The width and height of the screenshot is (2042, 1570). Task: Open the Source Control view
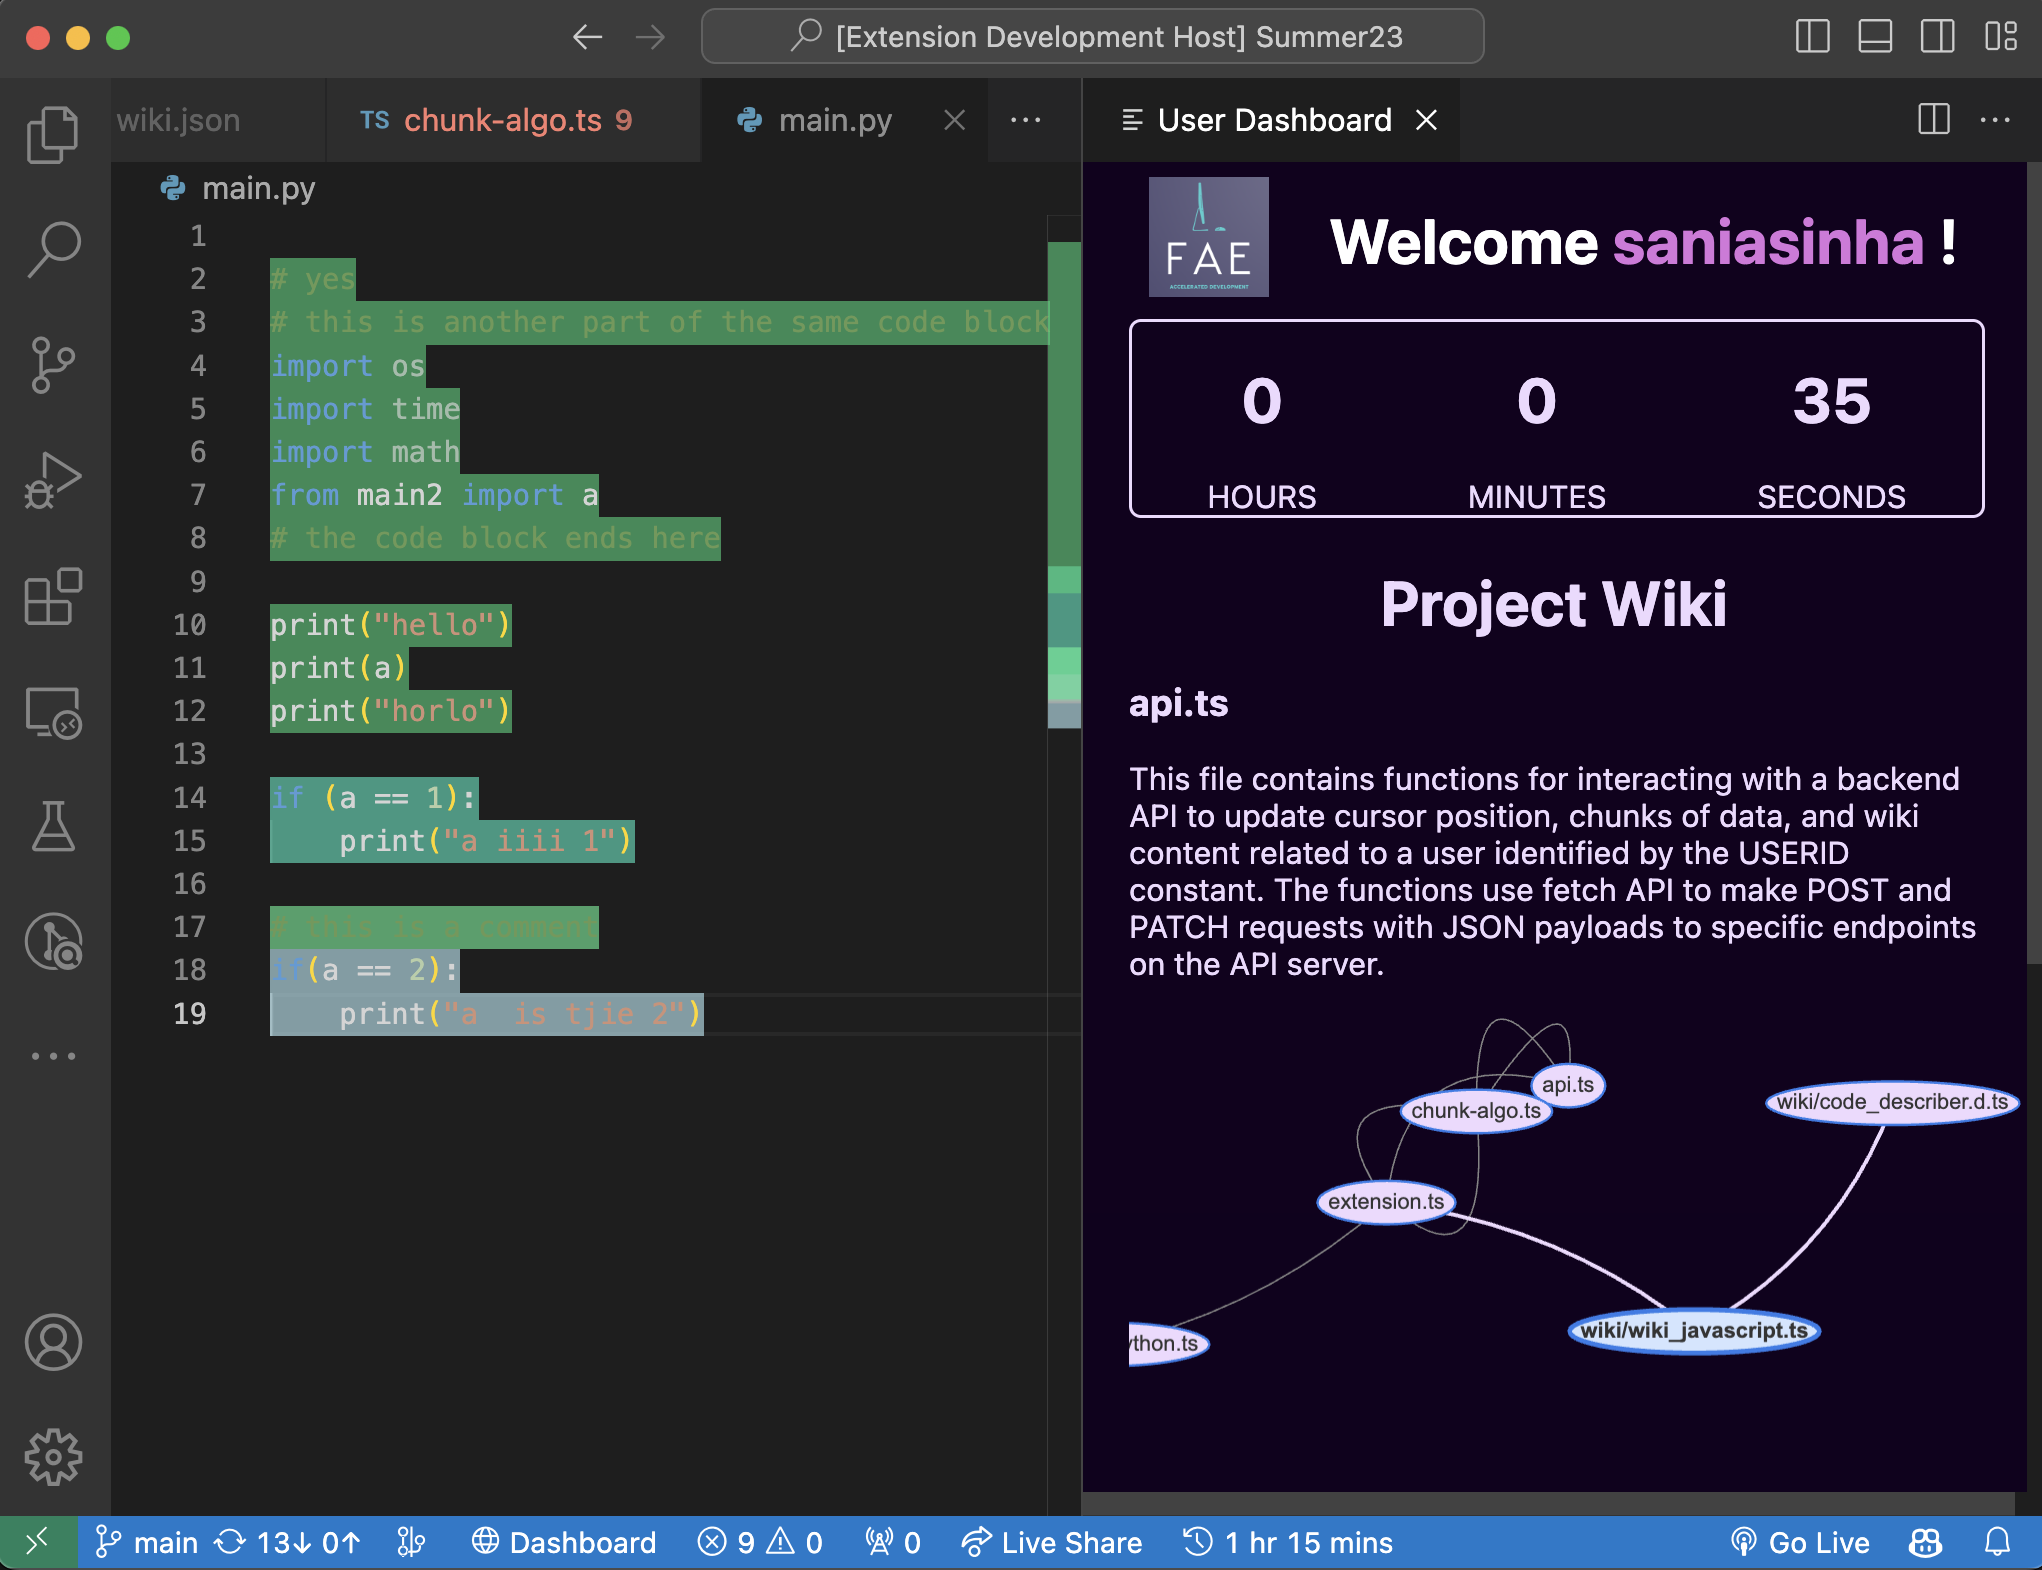52,365
